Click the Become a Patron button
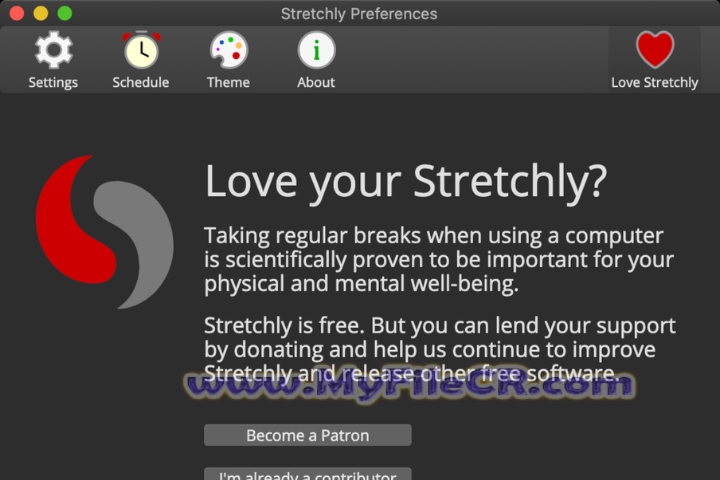Image resolution: width=720 pixels, height=480 pixels. click(x=308, y=435)
